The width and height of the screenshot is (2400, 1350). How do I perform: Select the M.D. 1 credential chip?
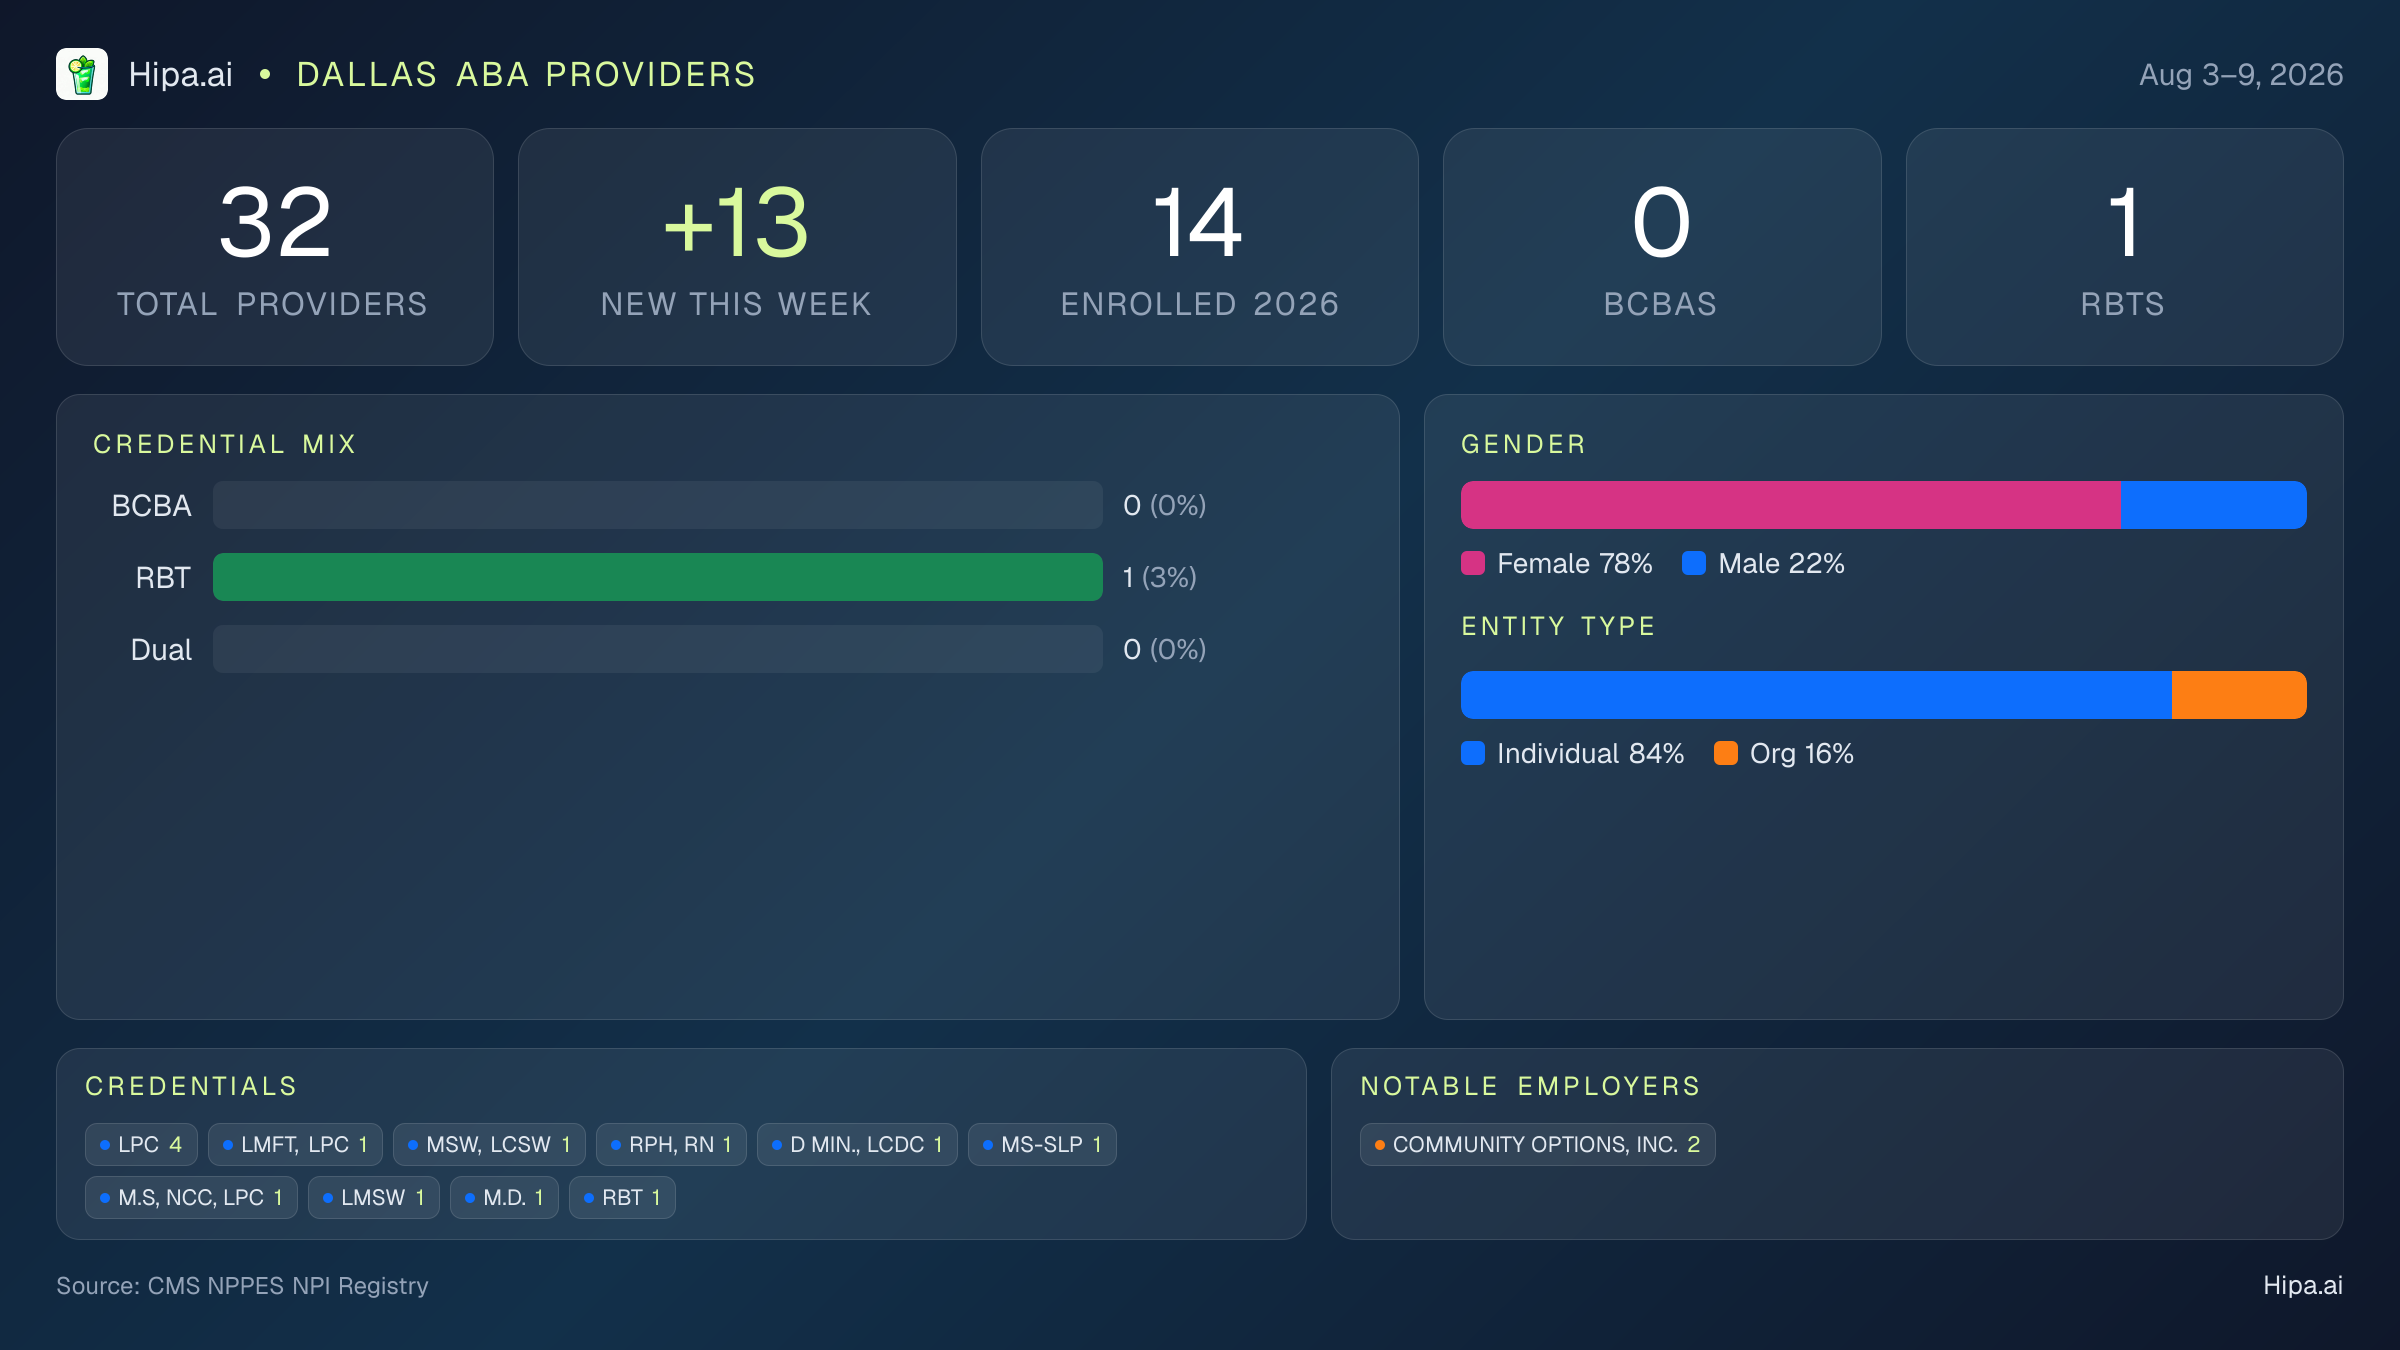pyautogui.click(x=504, y=1198)
